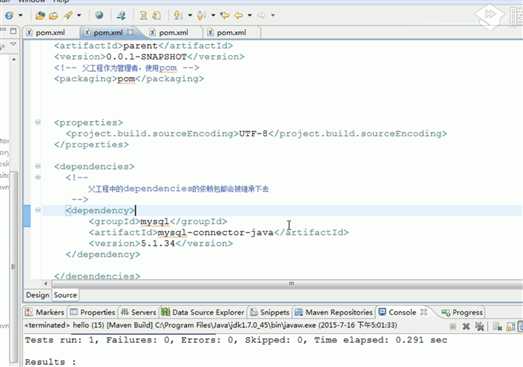Click the Open Type toolbar icon
This screenshot has height=367, width=523.
tap(40, 15)
